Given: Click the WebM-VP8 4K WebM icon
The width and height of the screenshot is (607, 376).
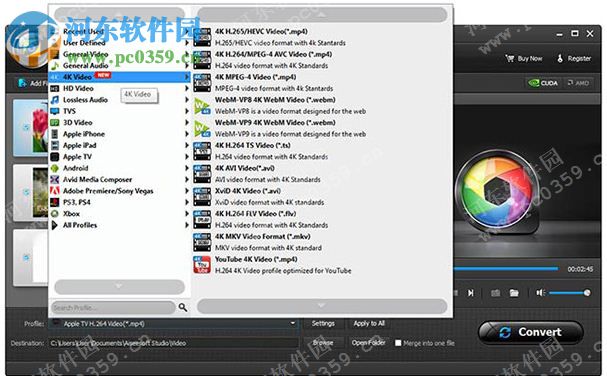Looking at the screenshot, I should point(202,106).
